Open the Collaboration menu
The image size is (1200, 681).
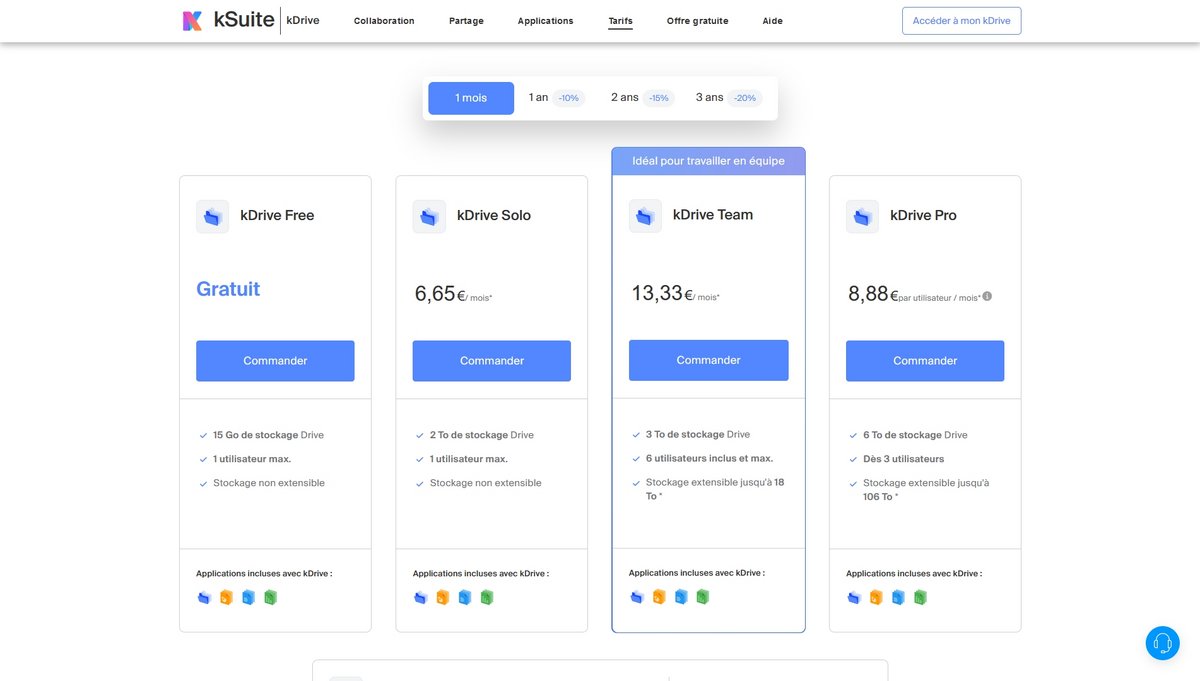click(384, 21)
